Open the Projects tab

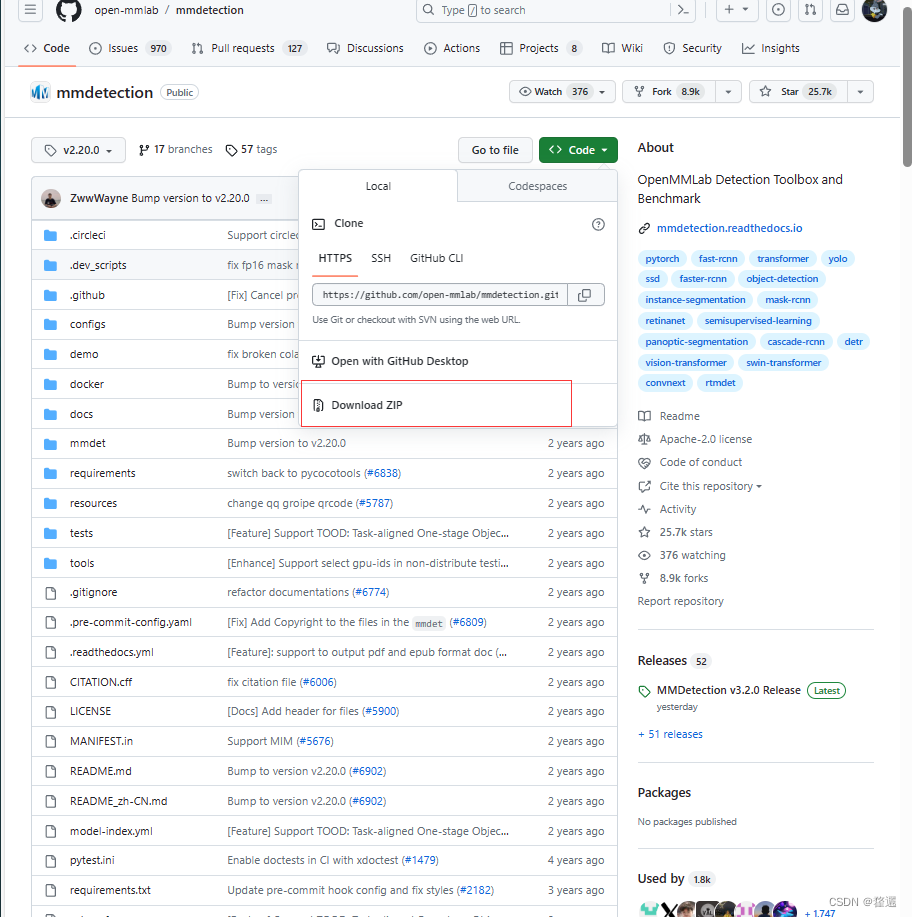[x=541, y=48]
